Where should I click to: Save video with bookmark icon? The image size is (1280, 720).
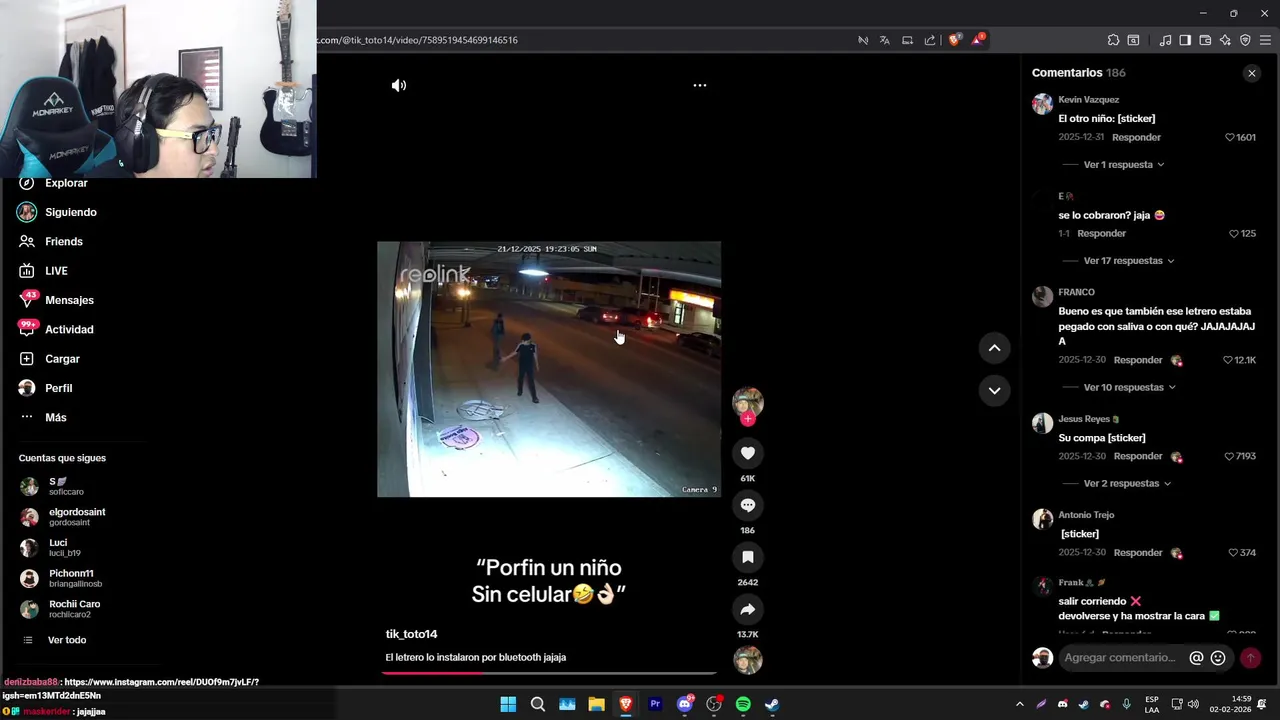coord(747,557)
